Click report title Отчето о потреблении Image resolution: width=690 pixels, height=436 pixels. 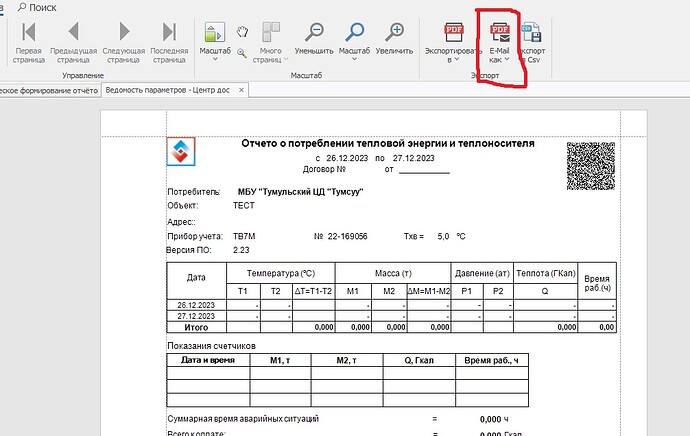tap(388, 143)
